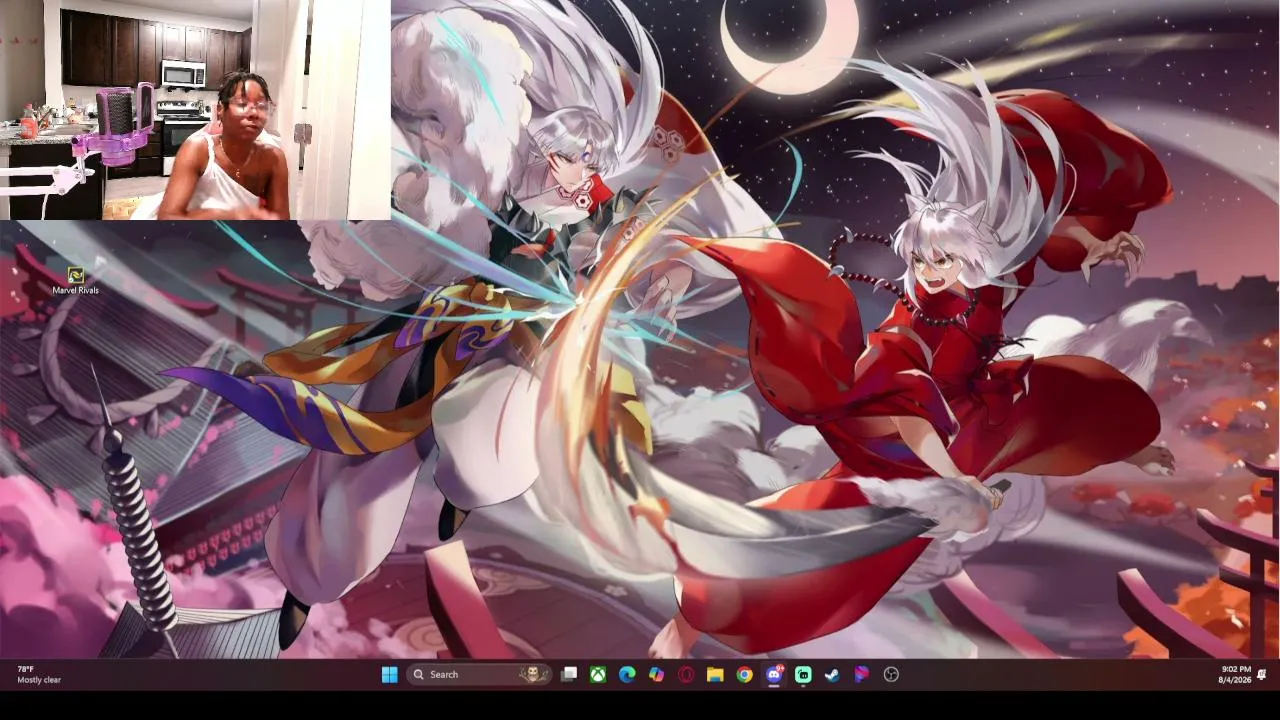The height and width of the screenshot is (720, 1280).
Task: Open Microsoft Edge from the taskbar
Action: (x=627, y=675)
